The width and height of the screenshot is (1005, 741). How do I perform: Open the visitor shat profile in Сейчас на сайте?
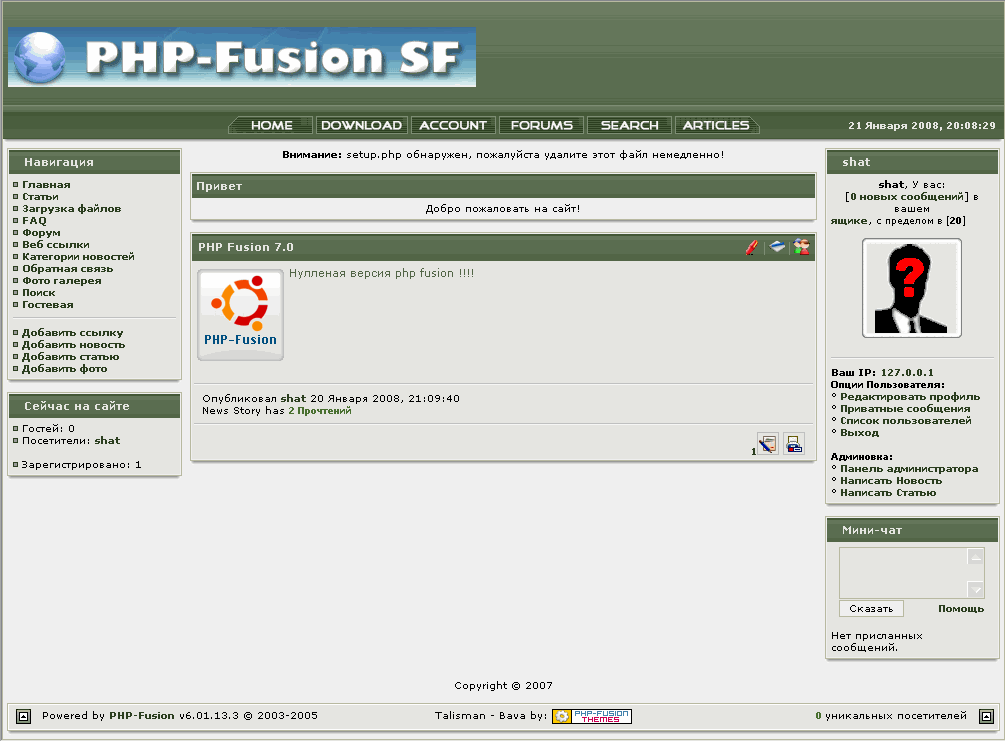click(x=107, y=440)
